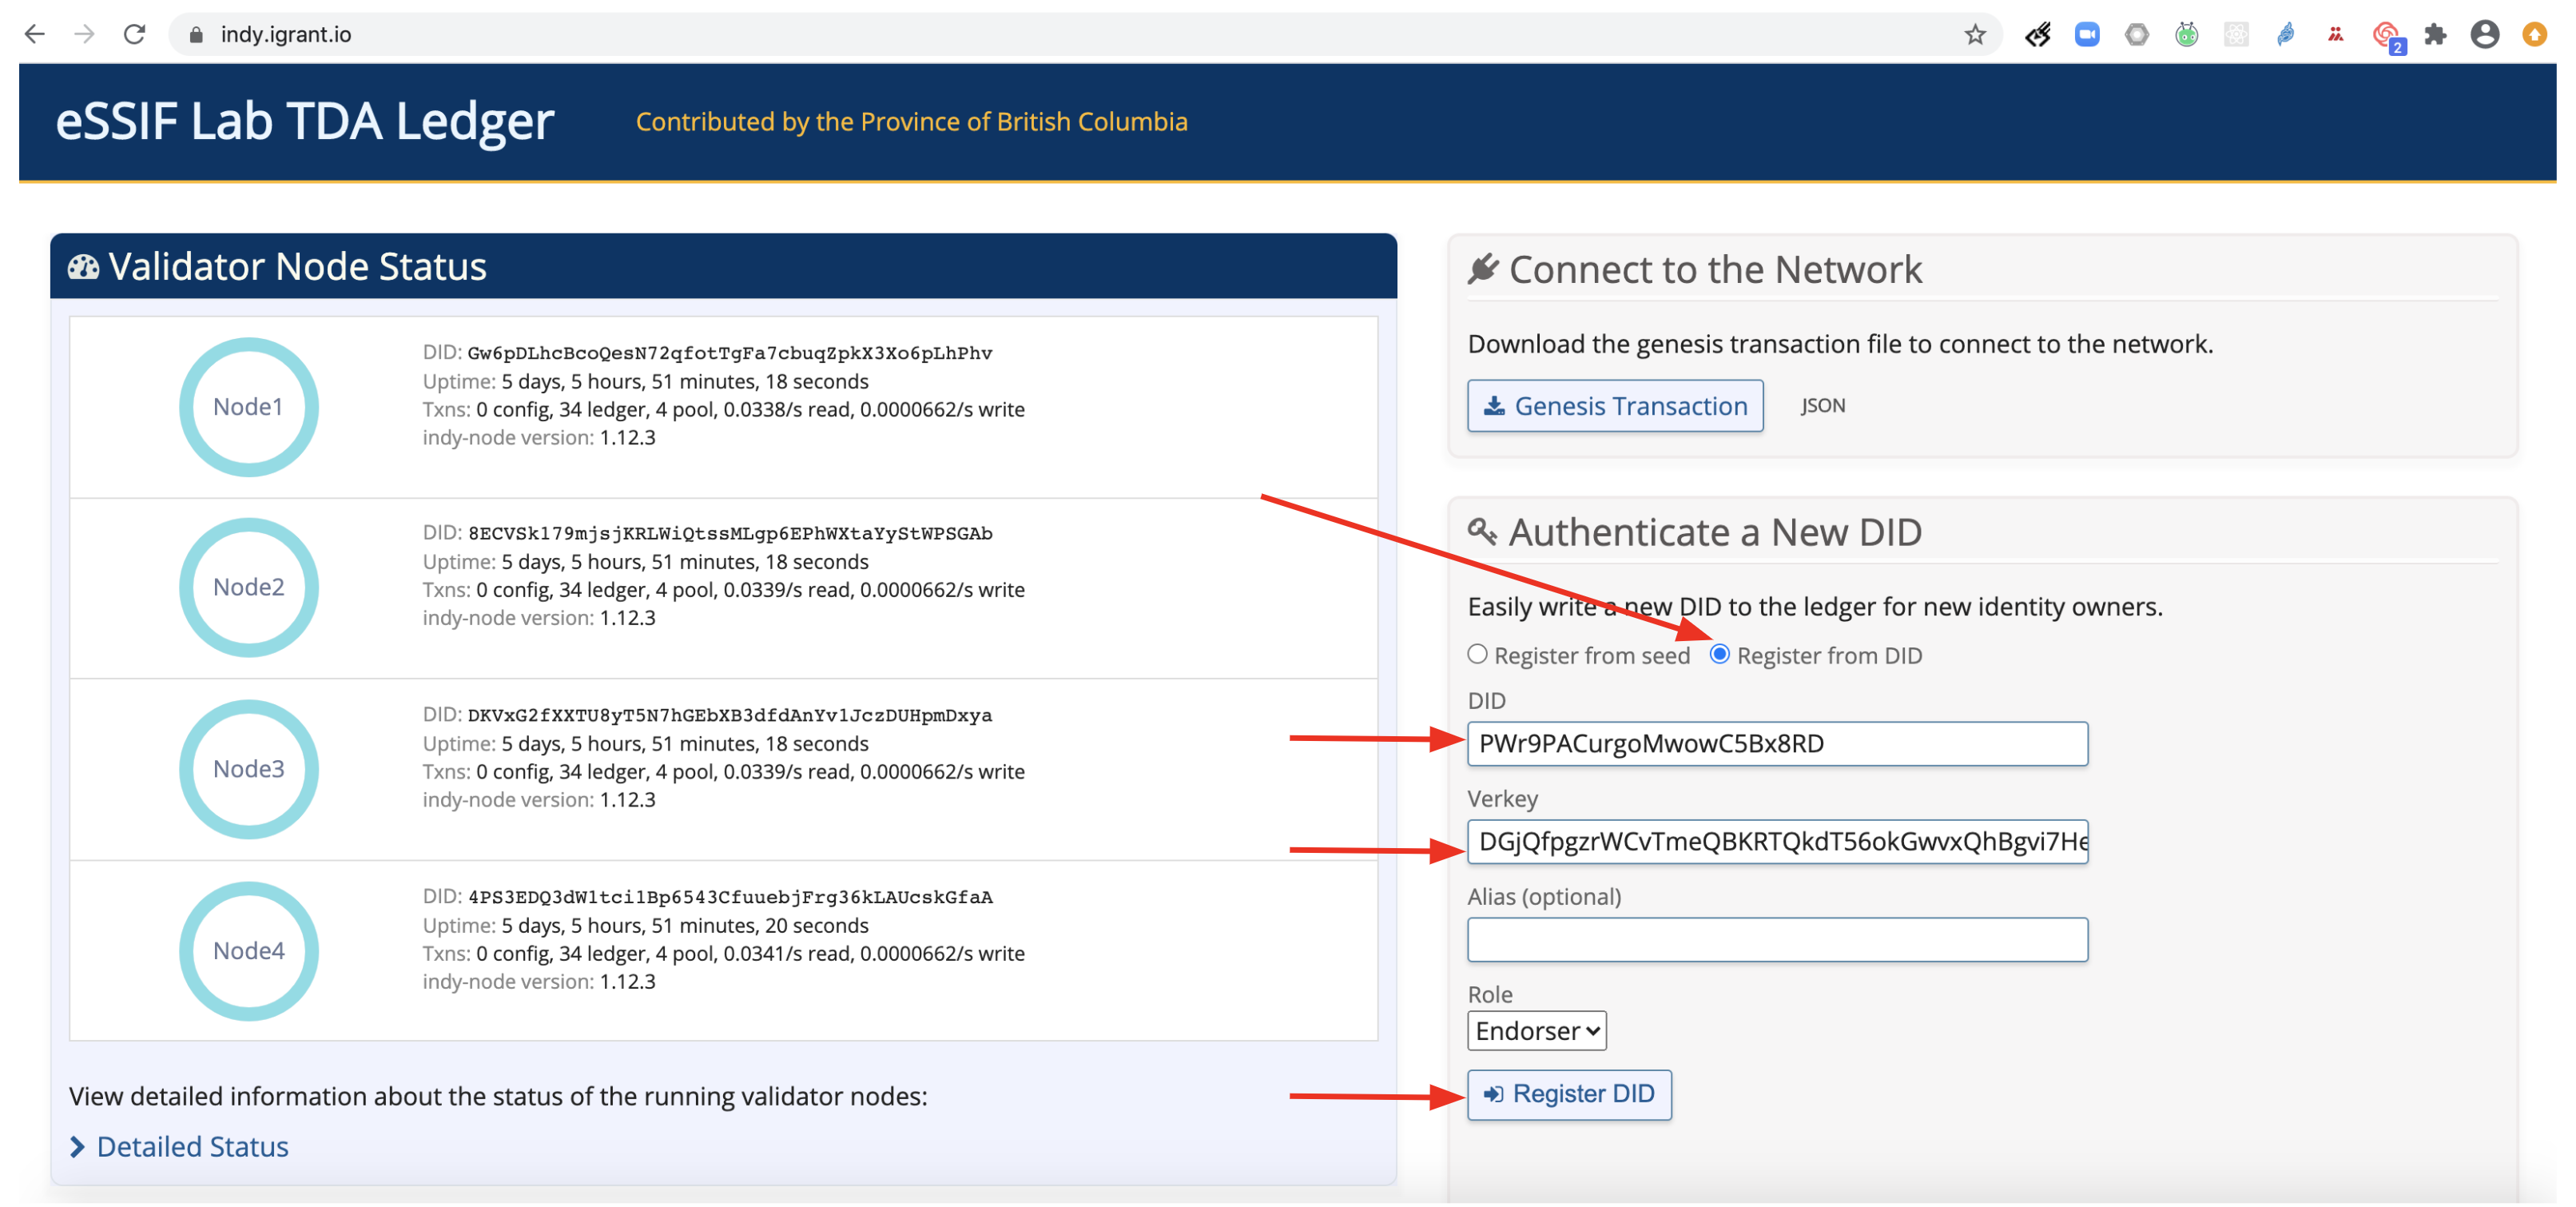Open the Role dropdown showing Endorser
2576x1207 pixels.
[1536, 1031]
